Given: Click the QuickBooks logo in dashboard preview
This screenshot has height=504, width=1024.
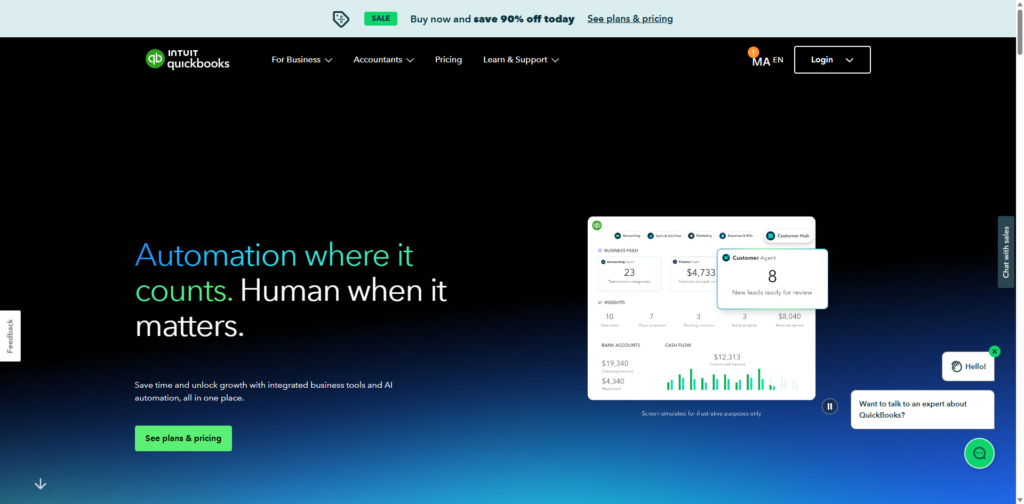Looking at the screenshot, I should [x=596, y=225].
